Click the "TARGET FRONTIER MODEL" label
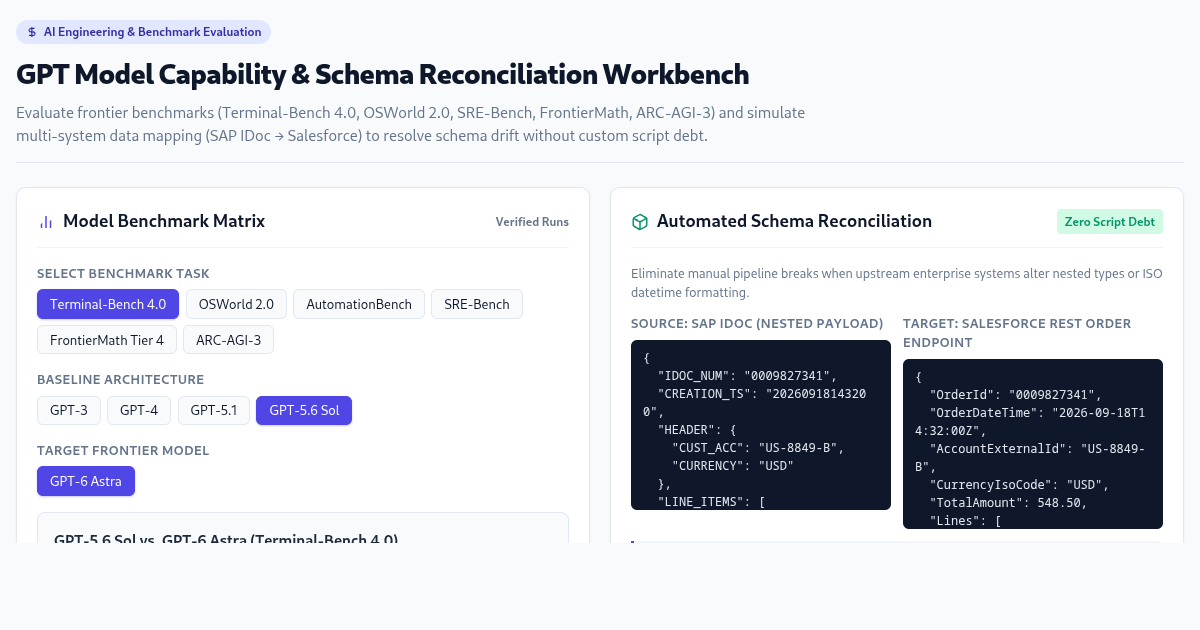Viewport: 1200px width, 630px height. point(123,450)
